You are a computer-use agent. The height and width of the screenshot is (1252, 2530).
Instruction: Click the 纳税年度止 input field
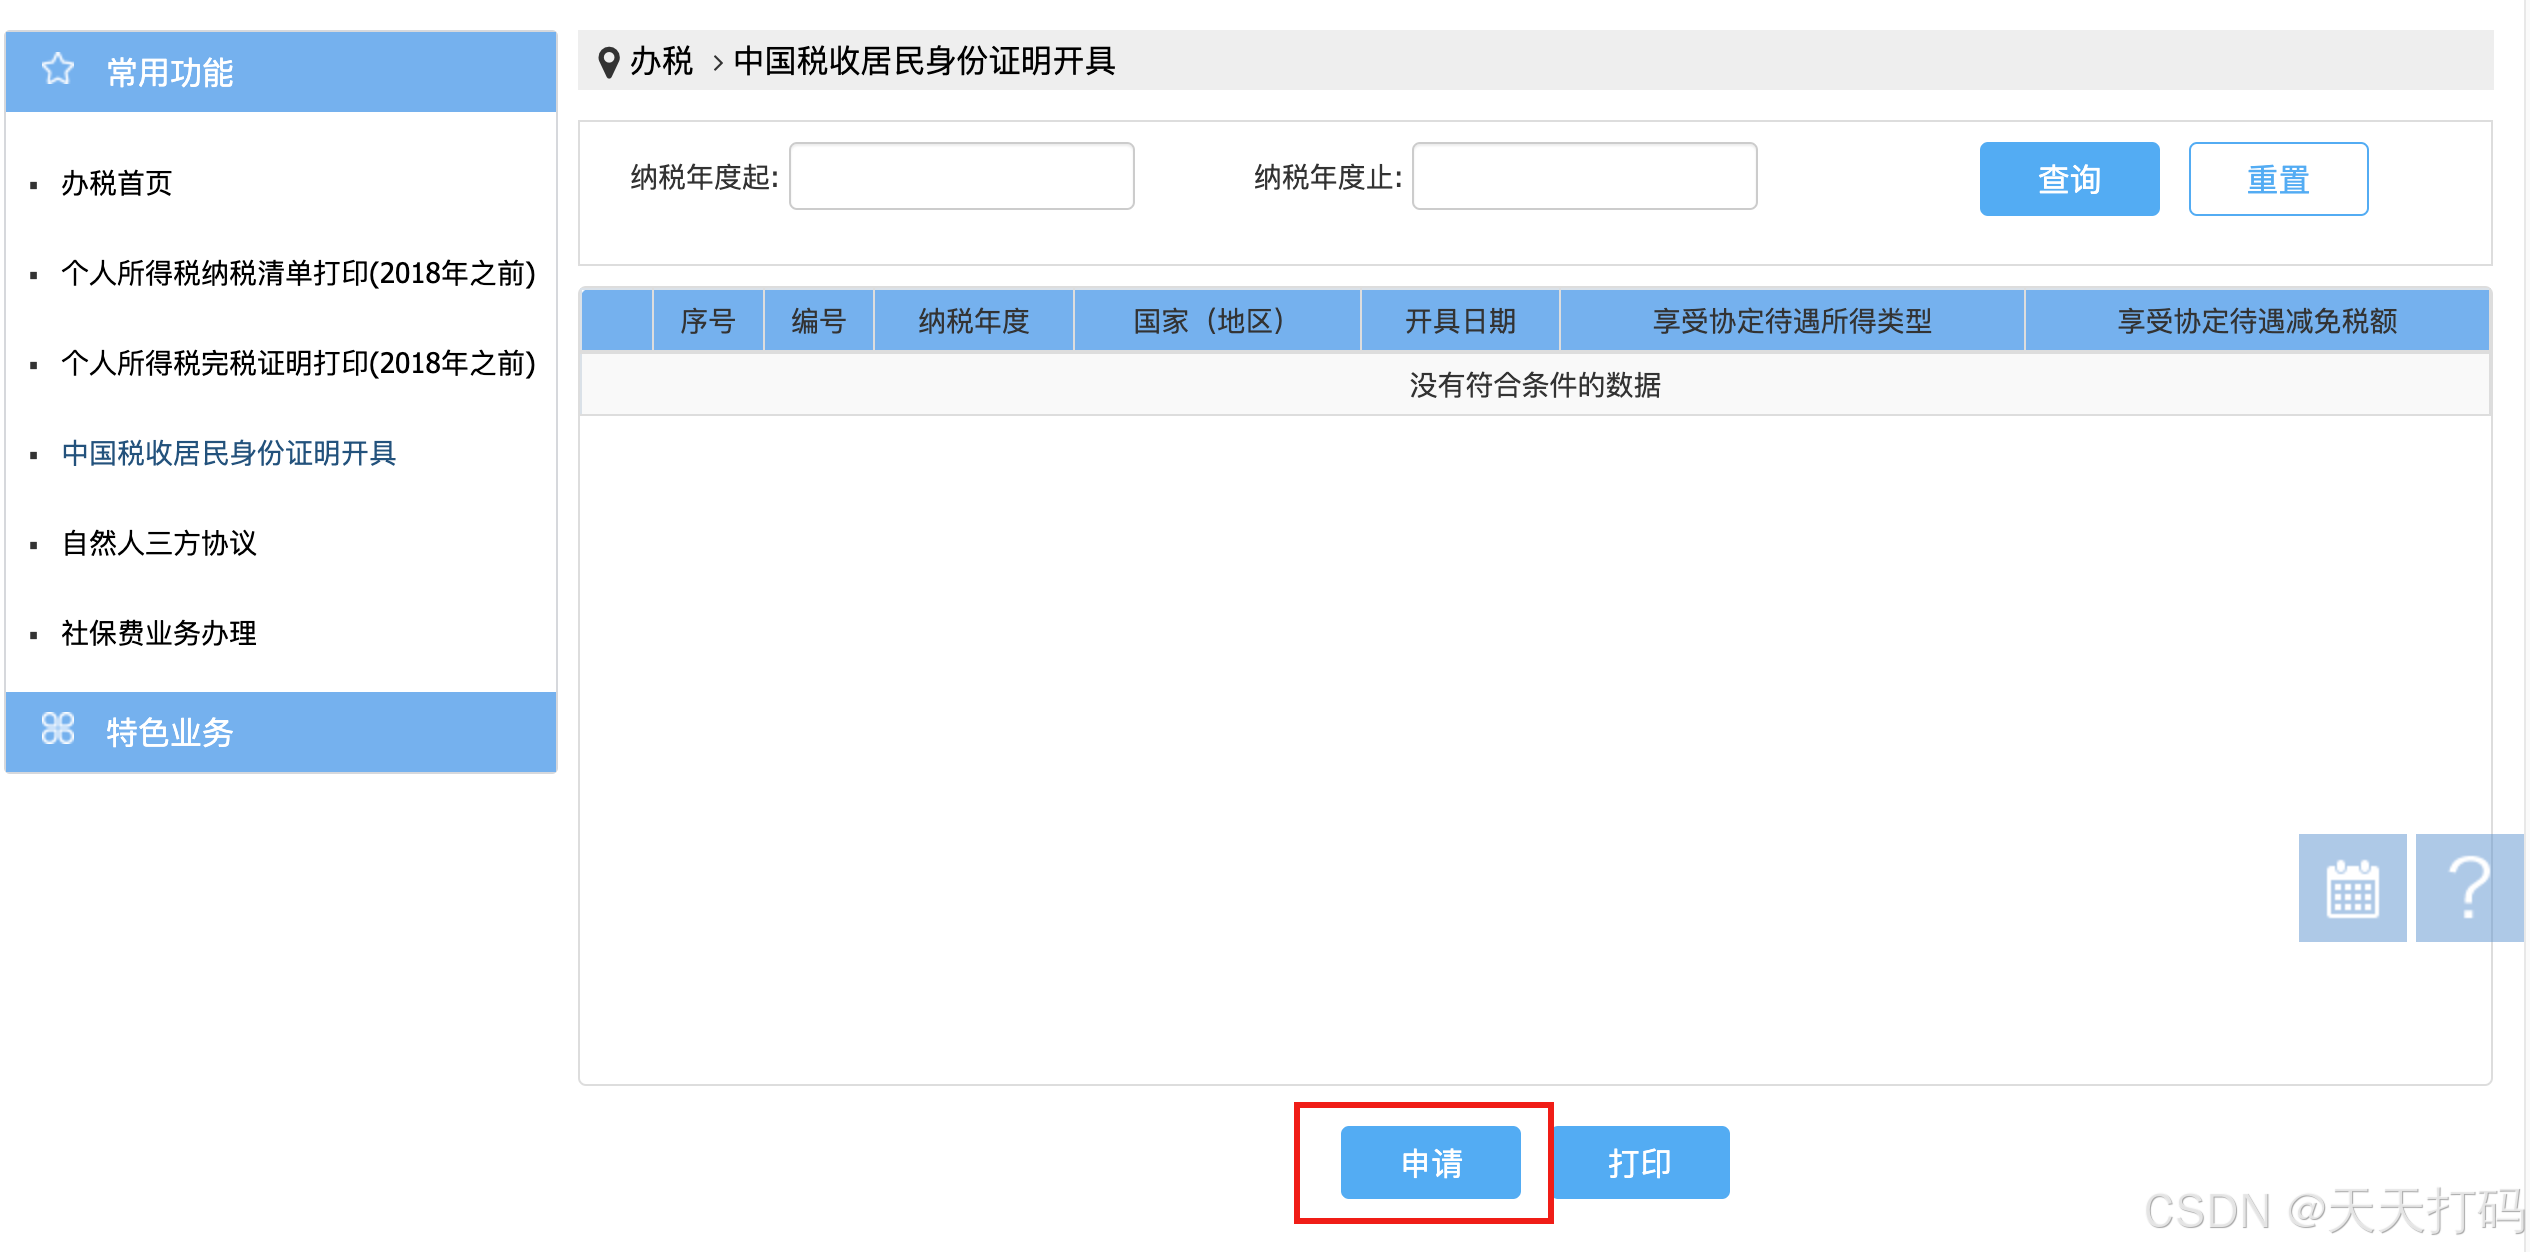pyautogui.click(x=1584, y=177)
